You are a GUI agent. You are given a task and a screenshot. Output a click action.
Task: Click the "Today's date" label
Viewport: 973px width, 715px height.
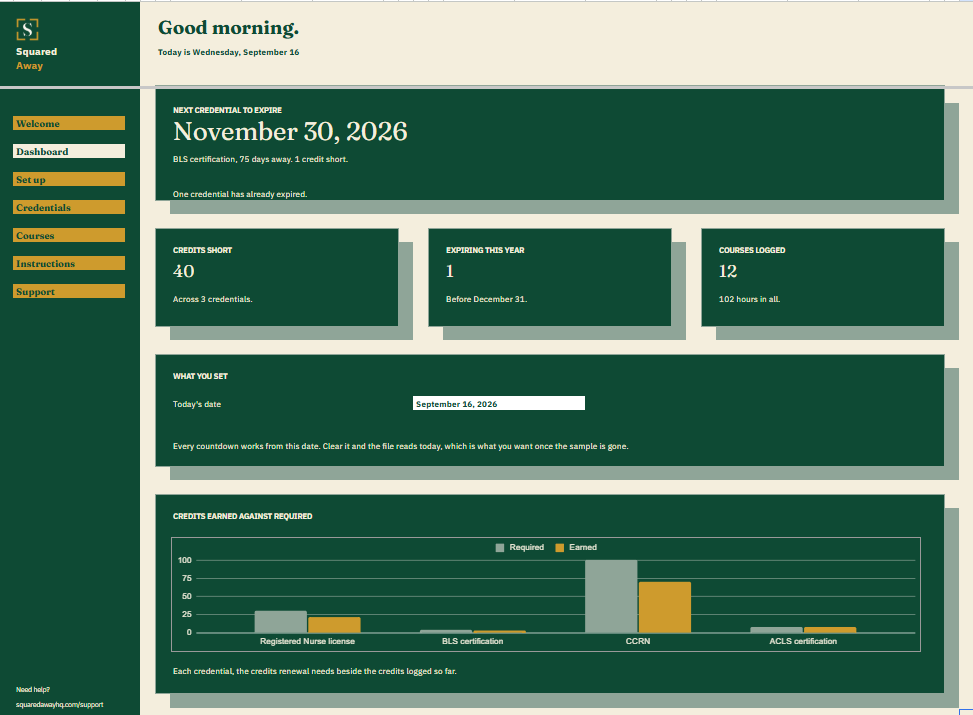point(197,404)
